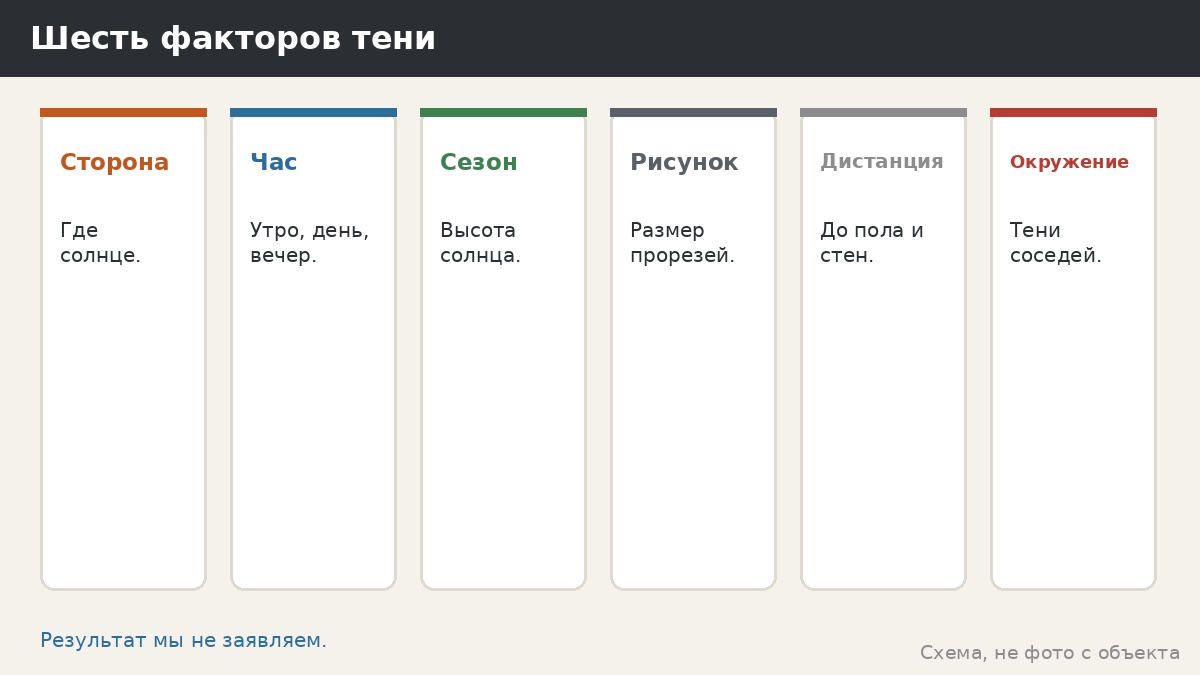The width and height of the screenshot is (1200, 675).
Task: Click the caption 'Схема, не фото с объекта'
Action: [x=1050, y=653]
